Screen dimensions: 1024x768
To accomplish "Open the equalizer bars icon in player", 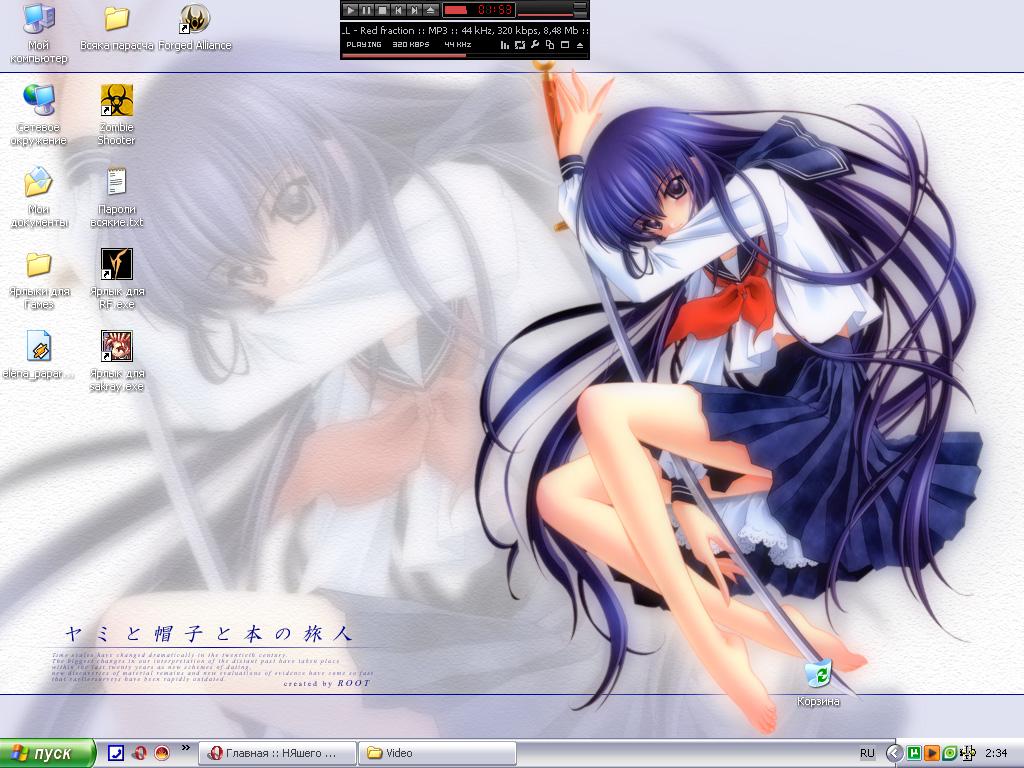I will tap(505, 45).
